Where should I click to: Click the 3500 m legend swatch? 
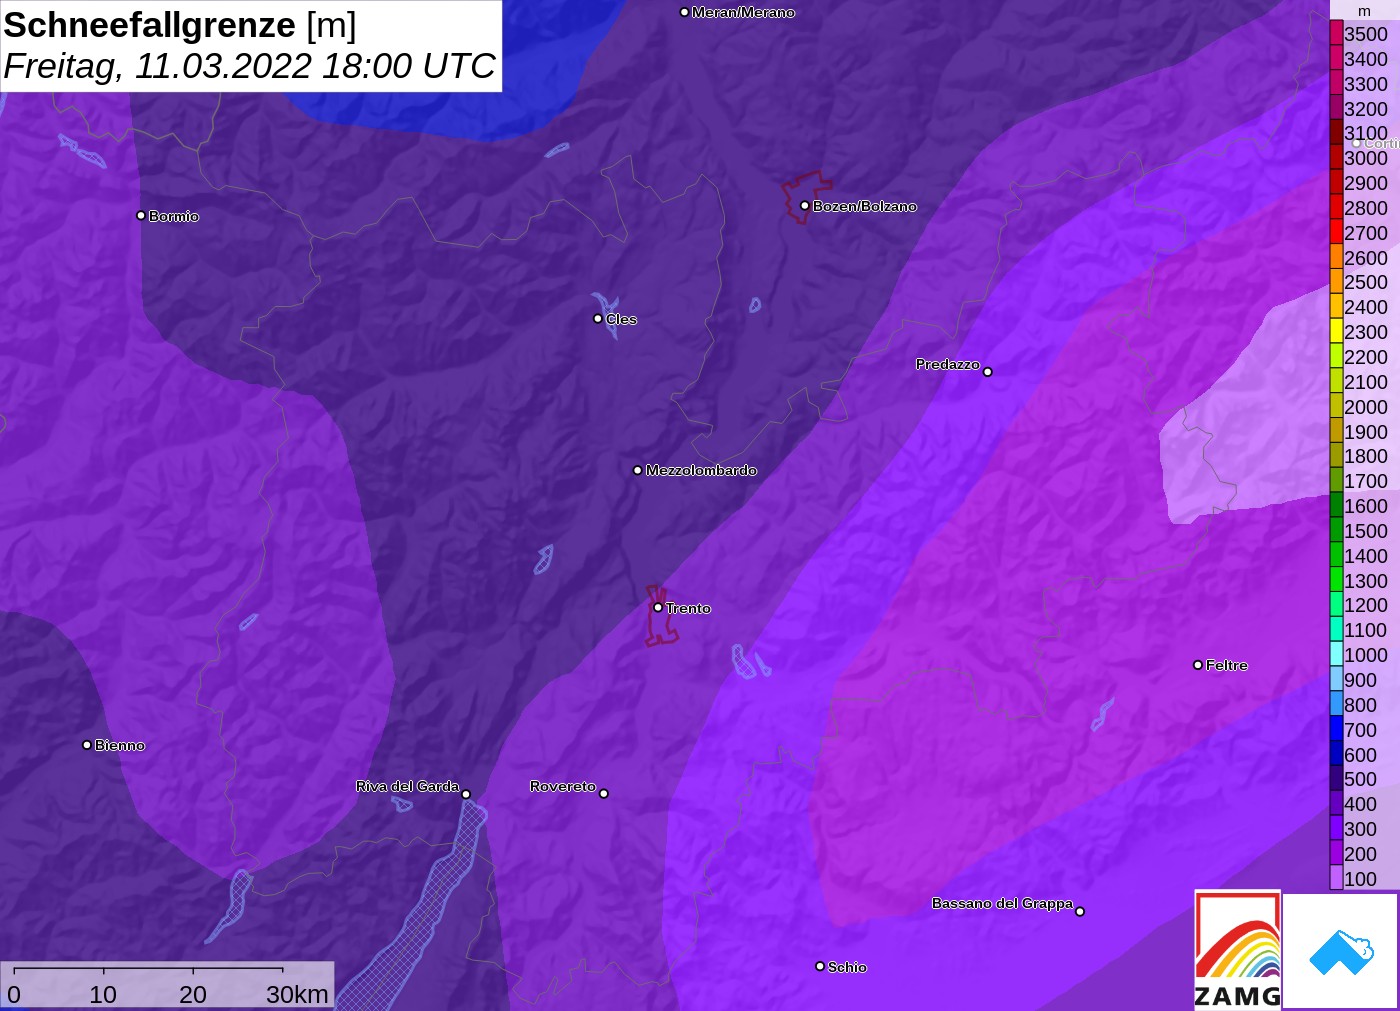(x=1336, y=33)
